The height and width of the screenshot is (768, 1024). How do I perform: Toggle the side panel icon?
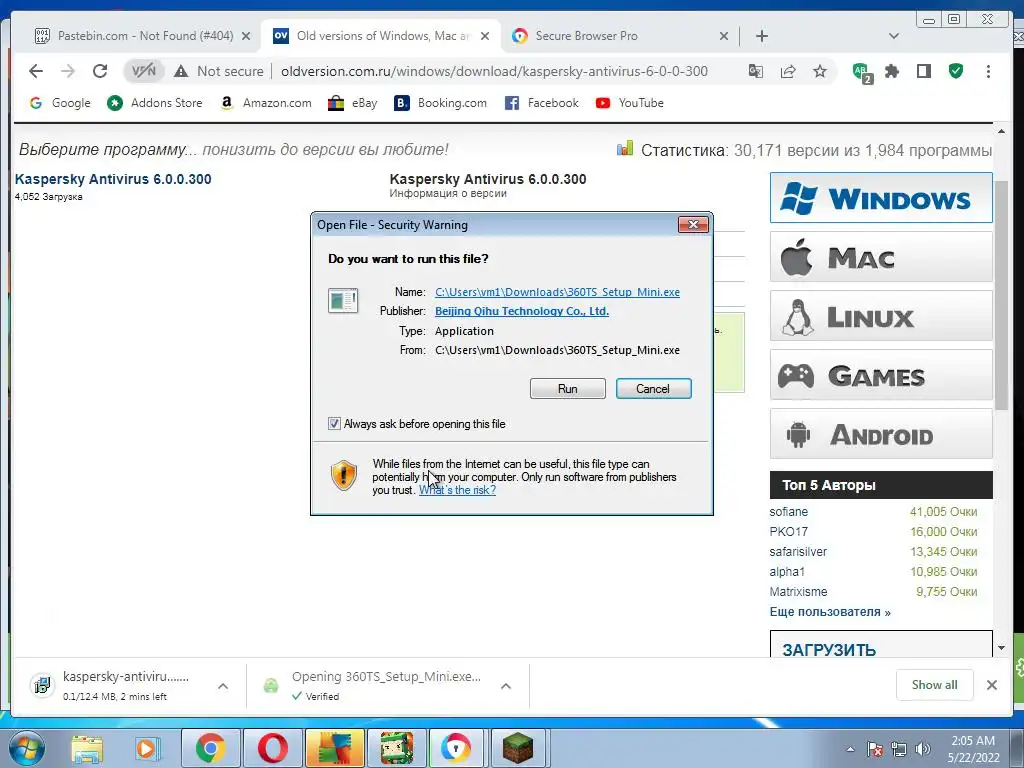pyautogui.click(x=924, y=71)
